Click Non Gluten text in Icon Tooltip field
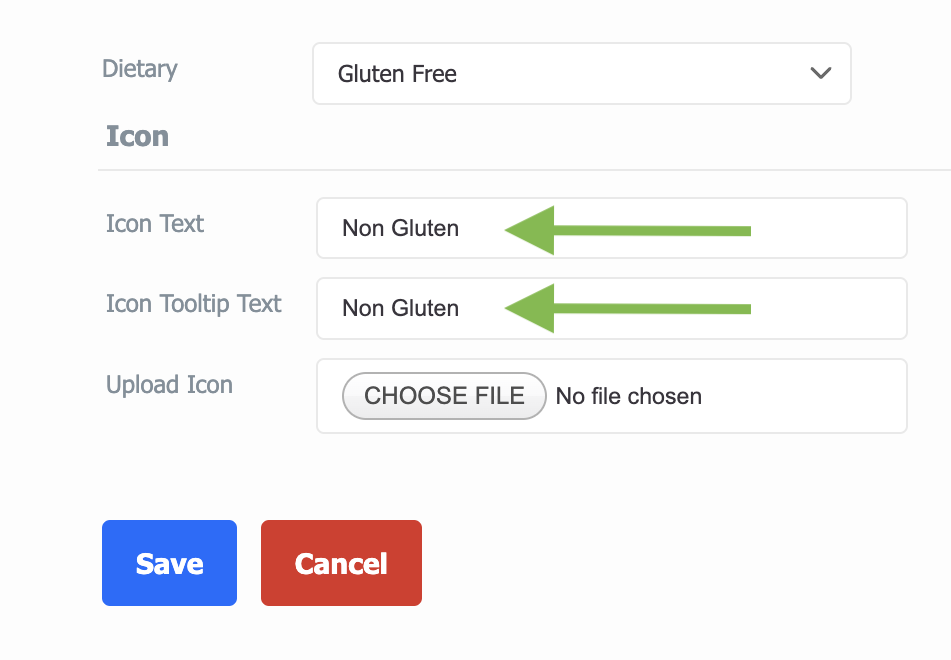This screenshot has height=660, width=951. 400,309
